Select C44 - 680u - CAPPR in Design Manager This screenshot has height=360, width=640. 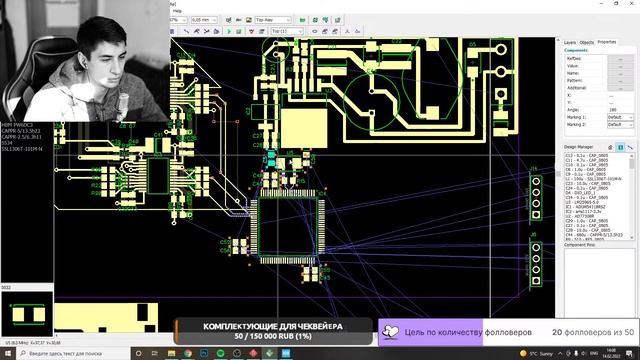coord(594,235)
